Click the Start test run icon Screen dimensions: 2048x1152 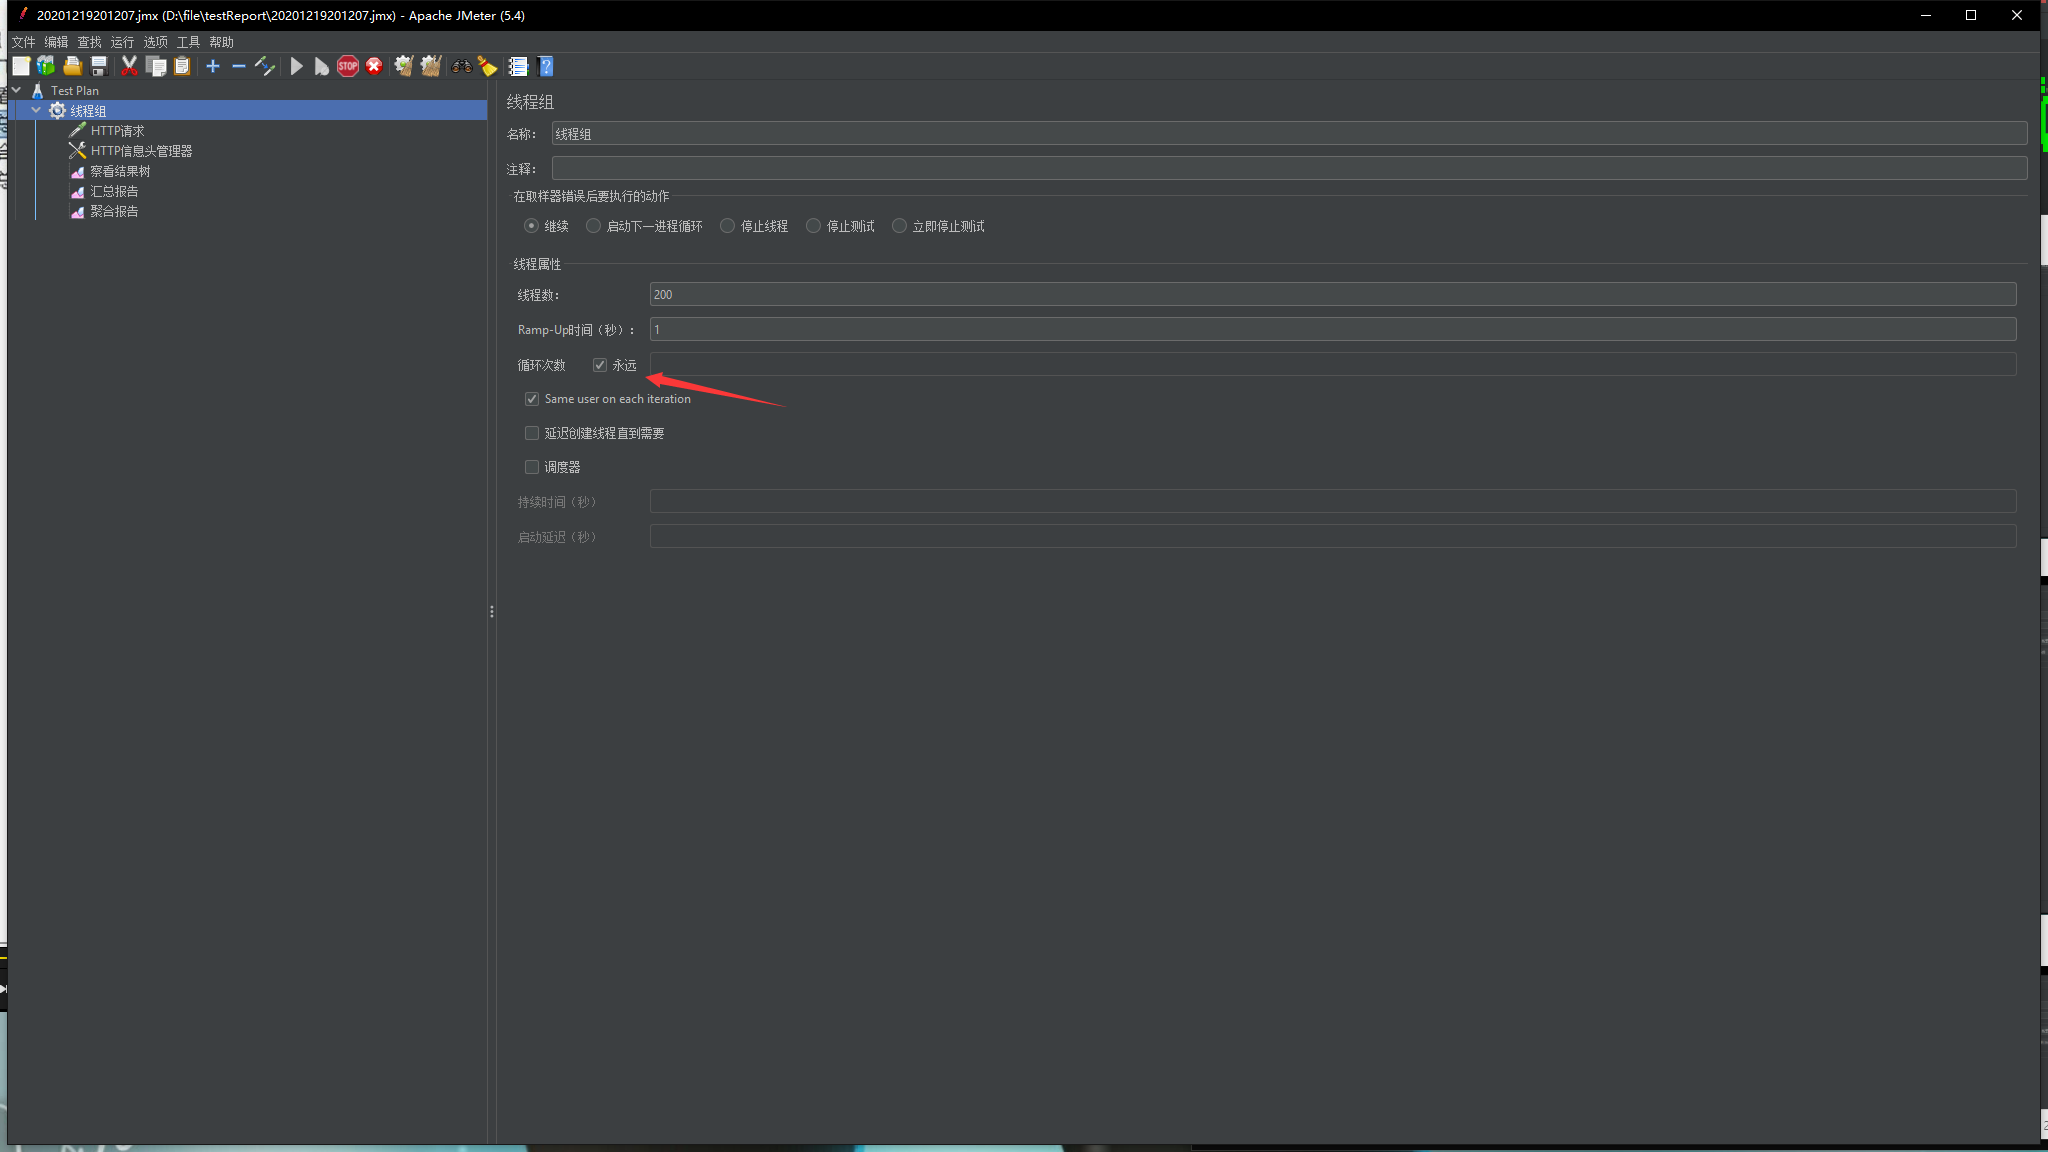coord(296,66)
